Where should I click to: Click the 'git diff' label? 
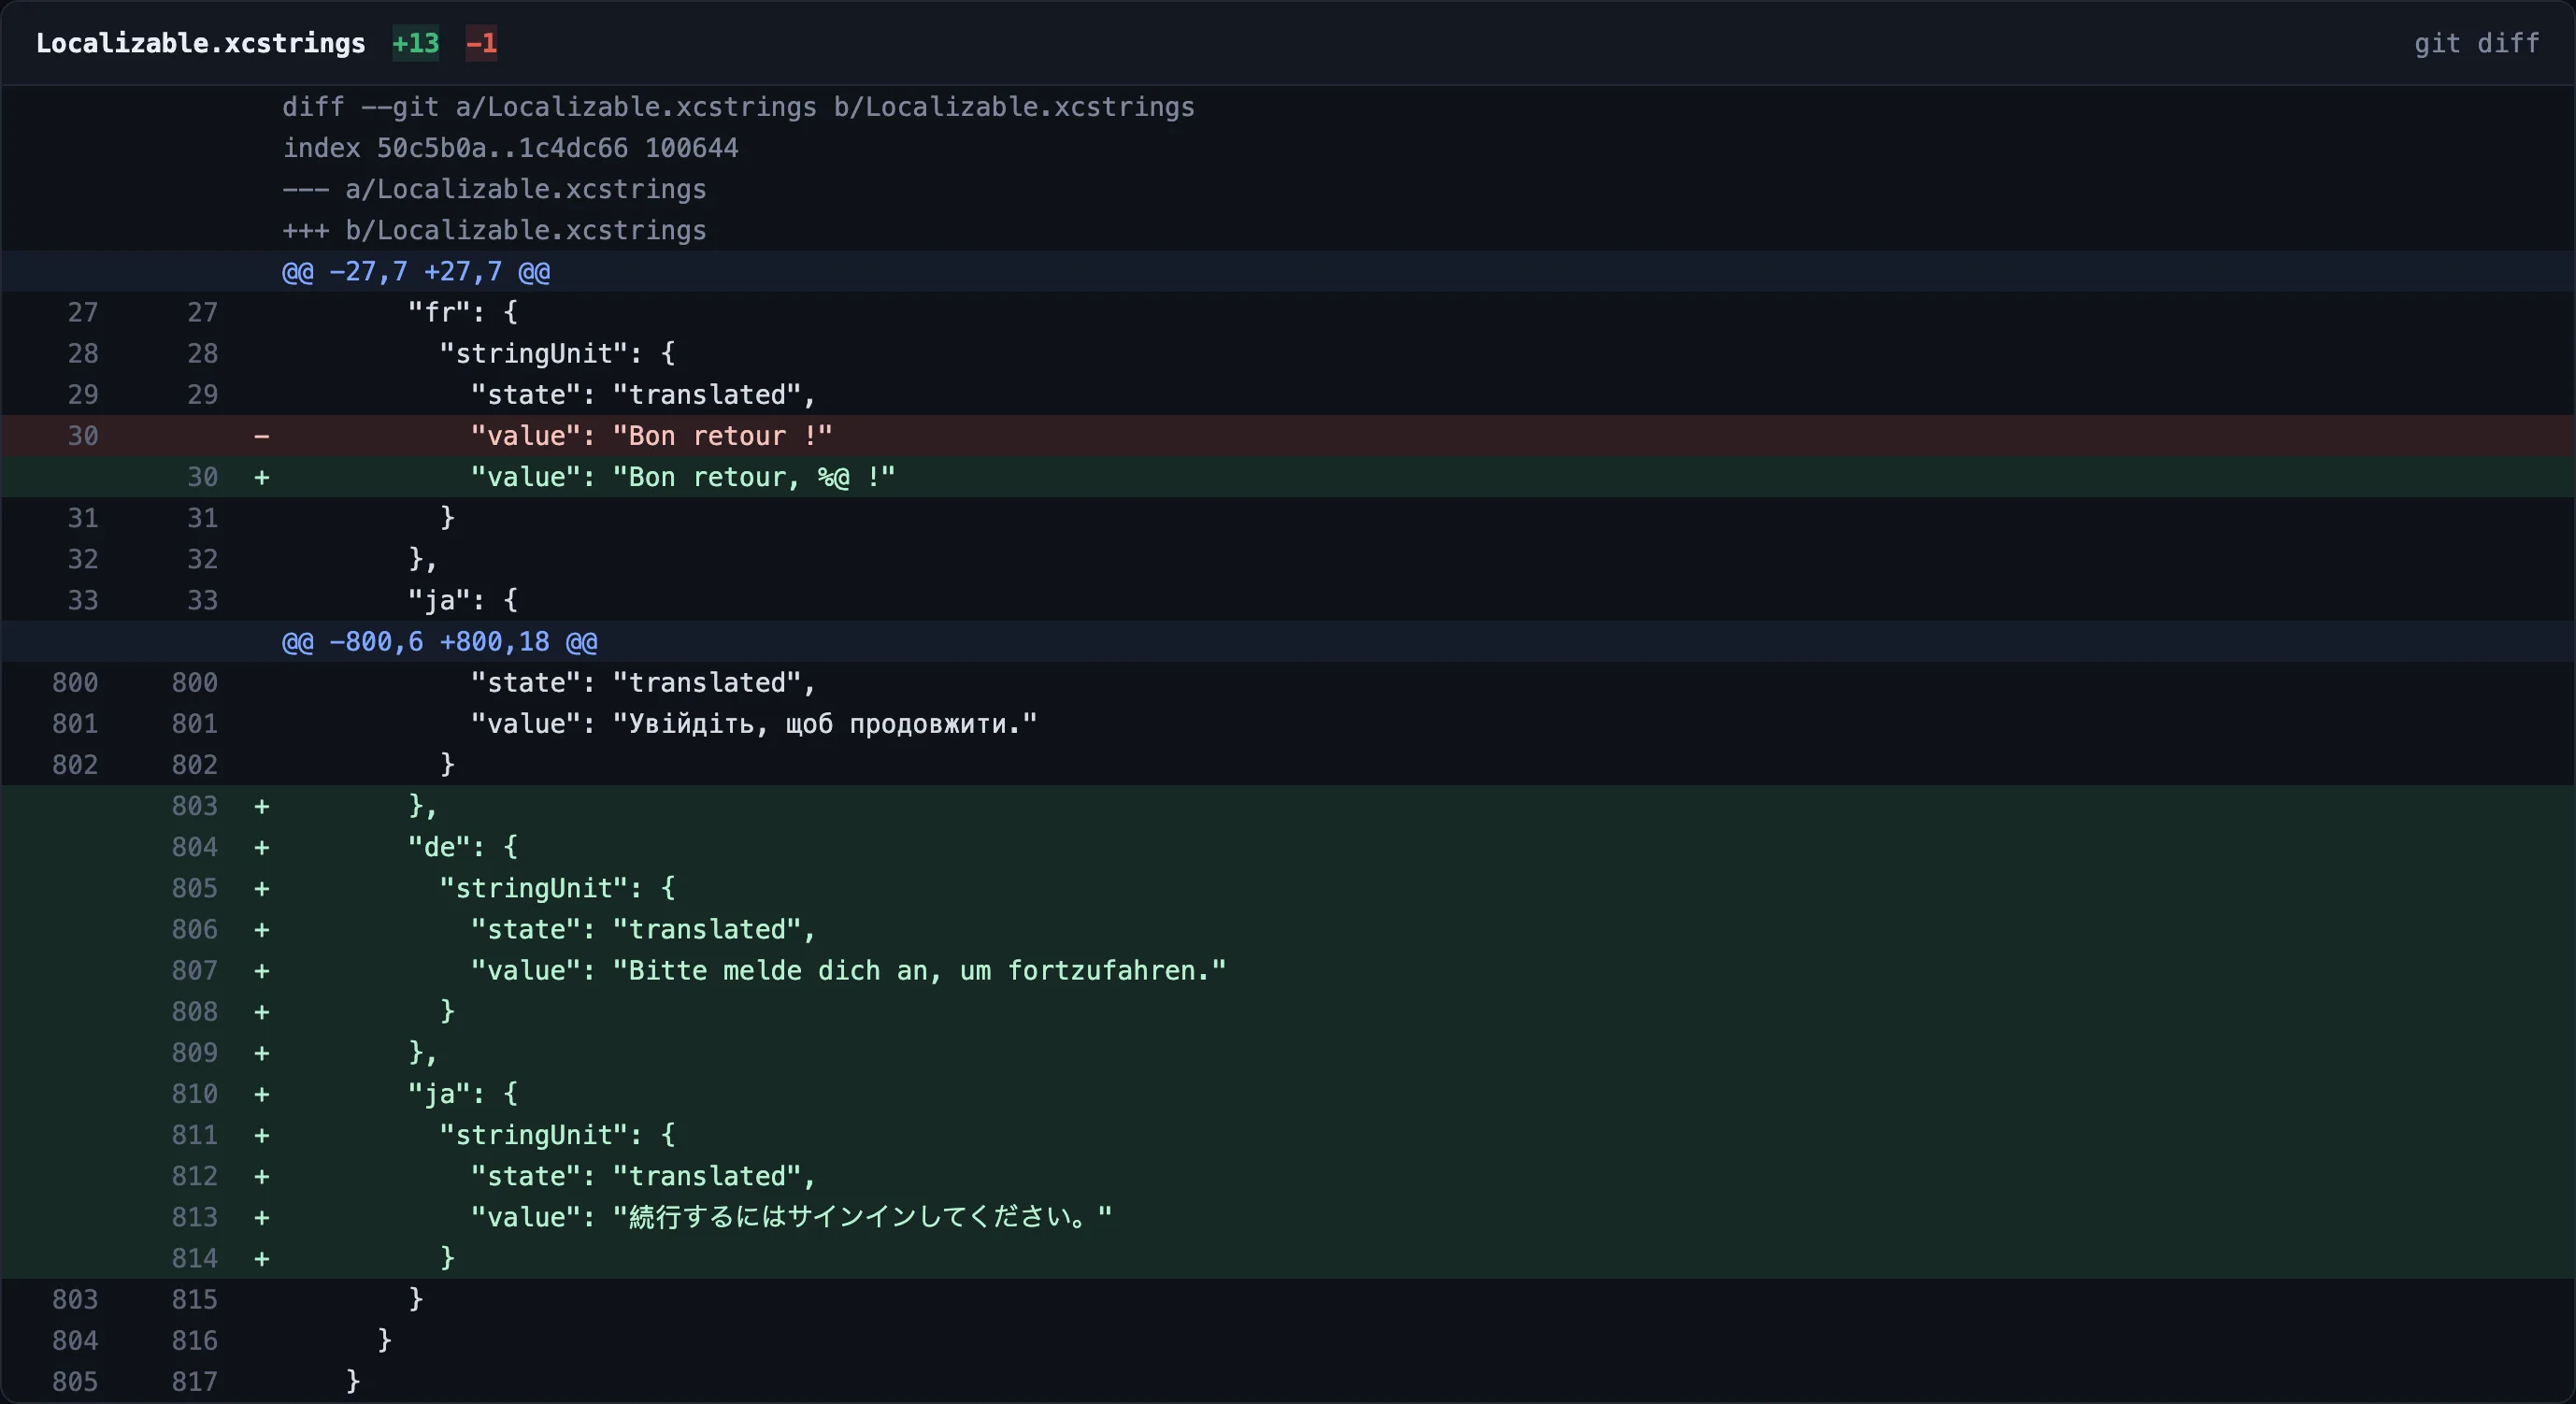(x=2477, y=43)
